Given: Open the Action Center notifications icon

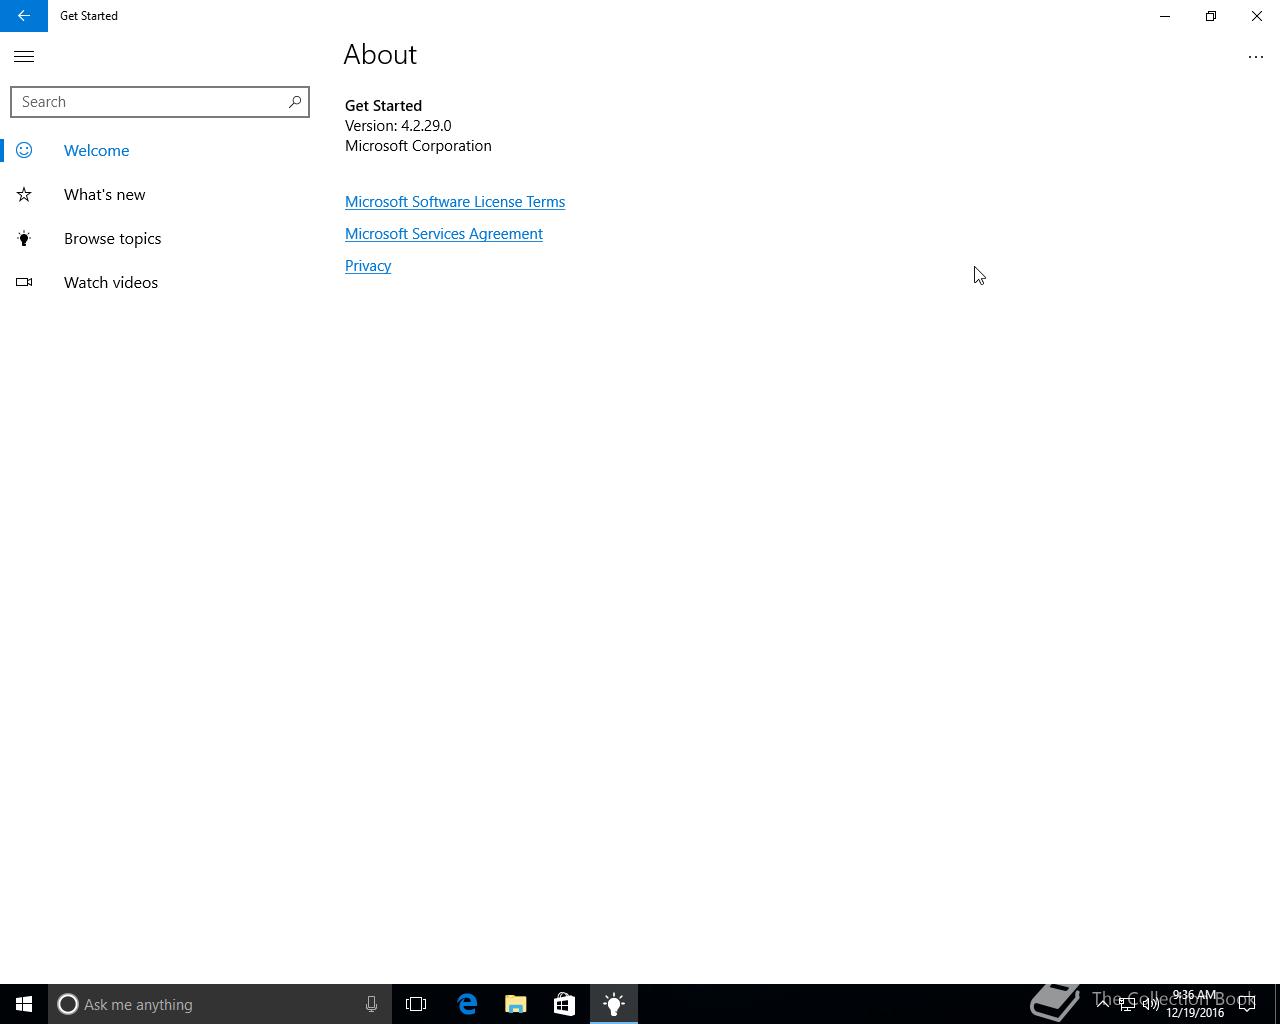Looking at the screenshot, I should (x=1247, y=1004).
